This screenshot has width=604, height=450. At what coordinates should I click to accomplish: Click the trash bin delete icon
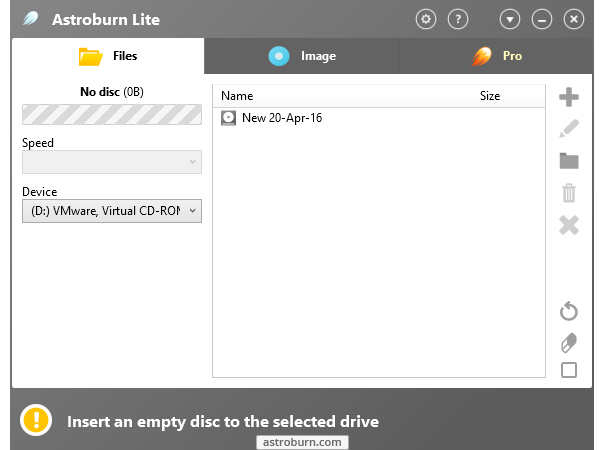tap(569, 193)
